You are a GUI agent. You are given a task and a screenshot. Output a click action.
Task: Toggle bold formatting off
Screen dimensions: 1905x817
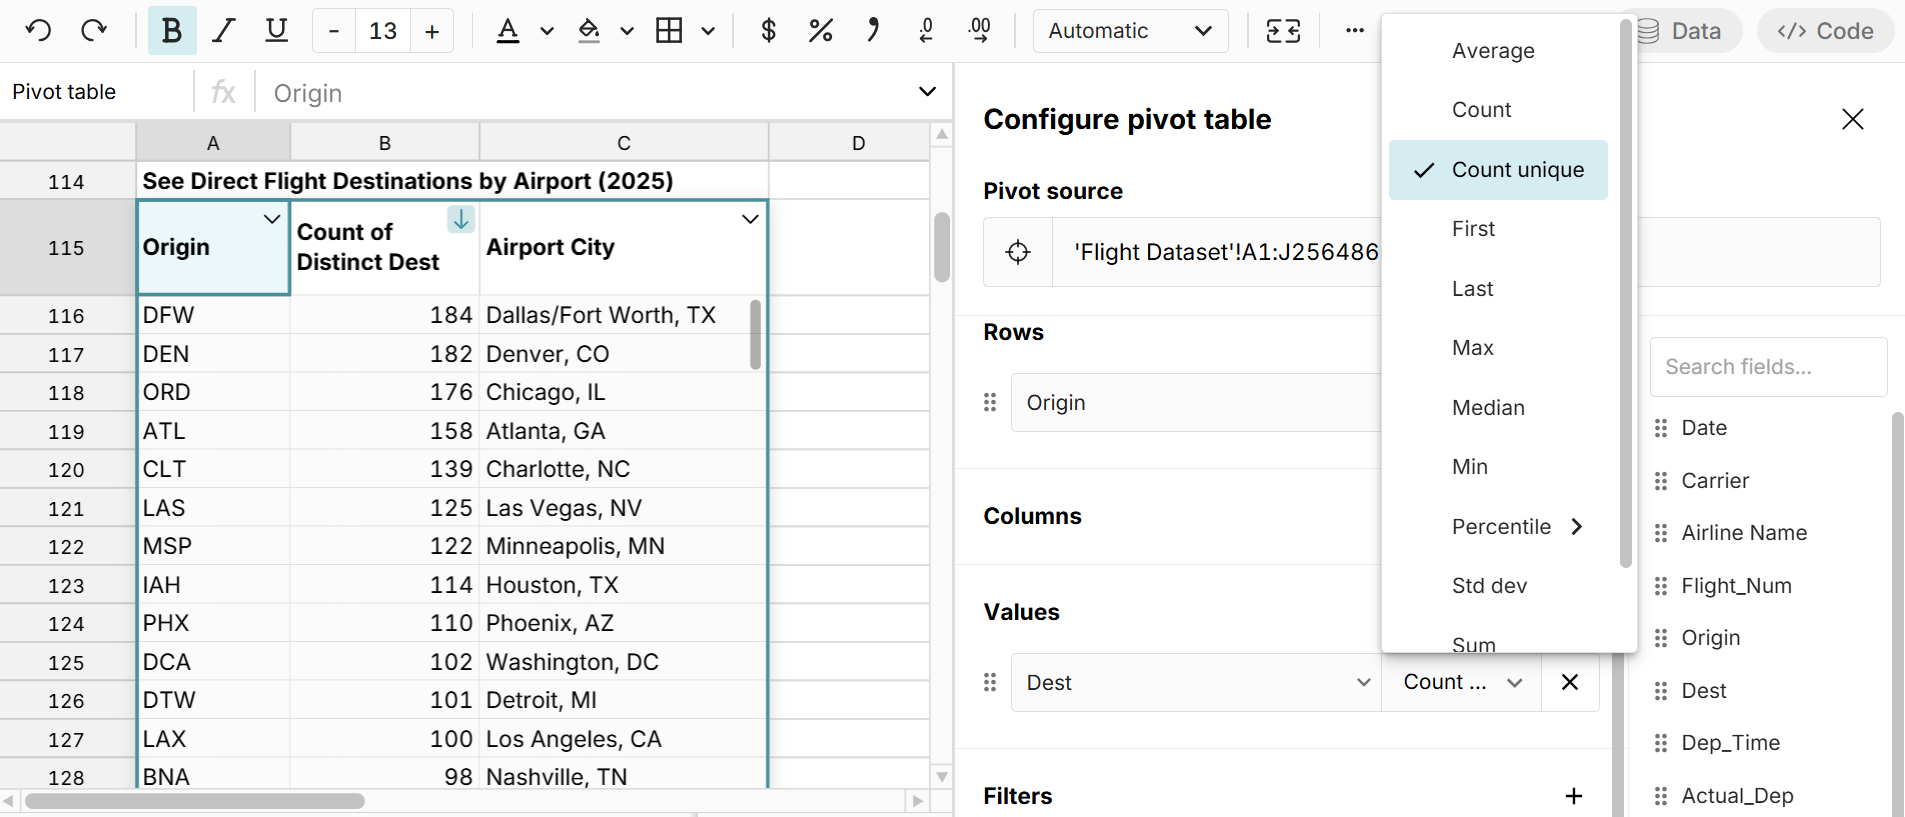(172, 31)
